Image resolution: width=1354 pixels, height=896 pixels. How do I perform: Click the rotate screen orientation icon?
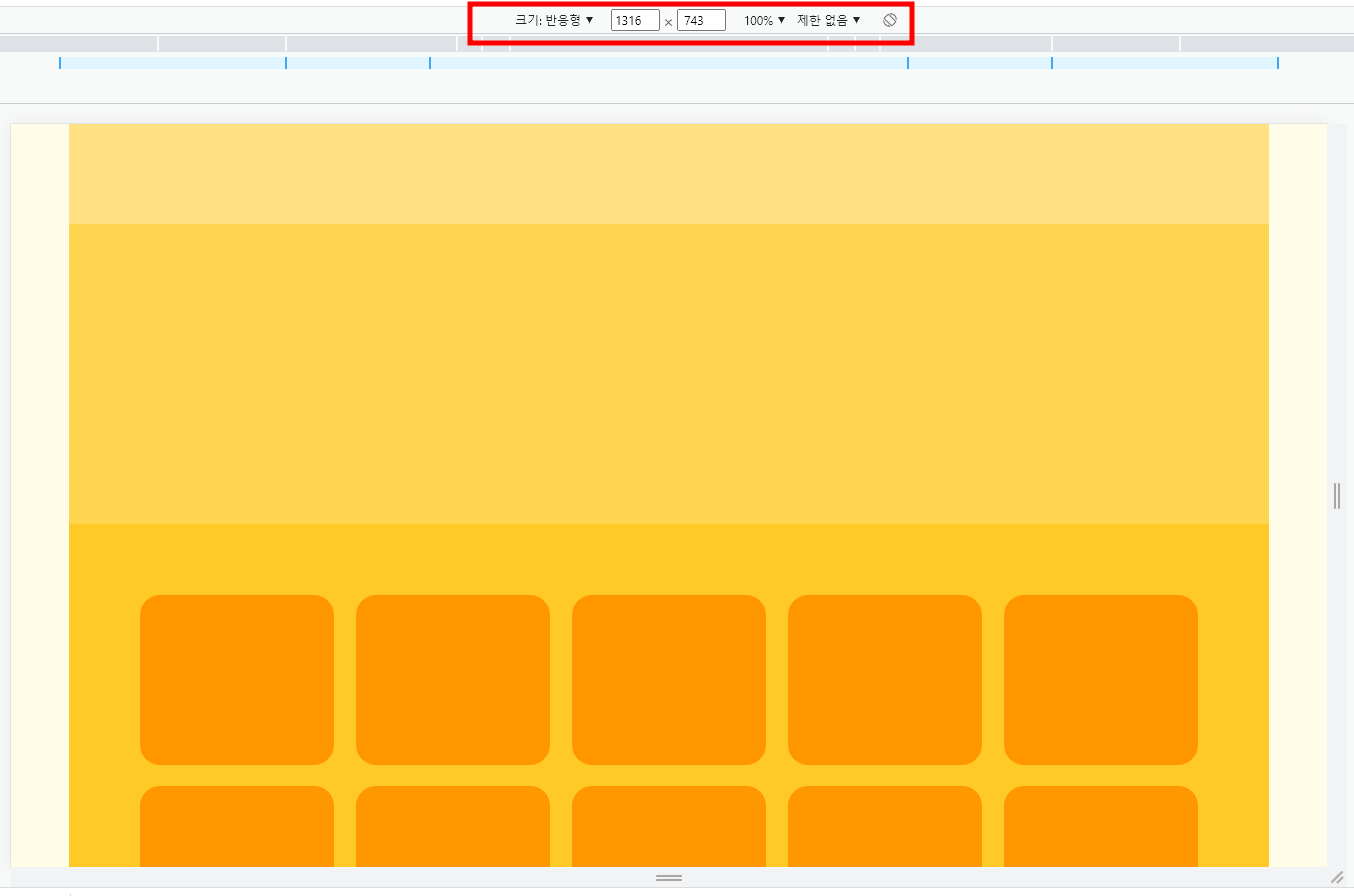pos(890,20)
